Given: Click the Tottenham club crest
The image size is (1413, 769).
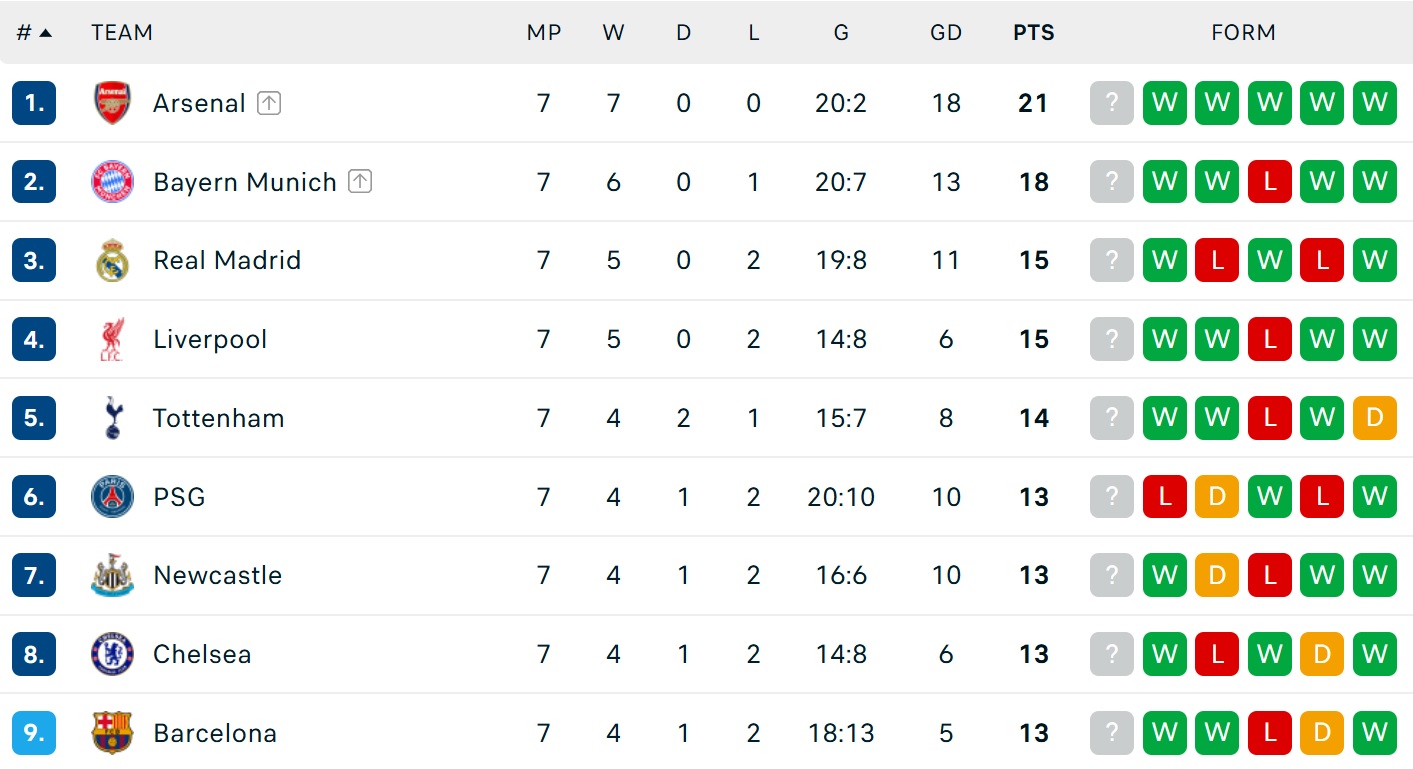Looking at the screenshot, I should [x=112, y=418].
